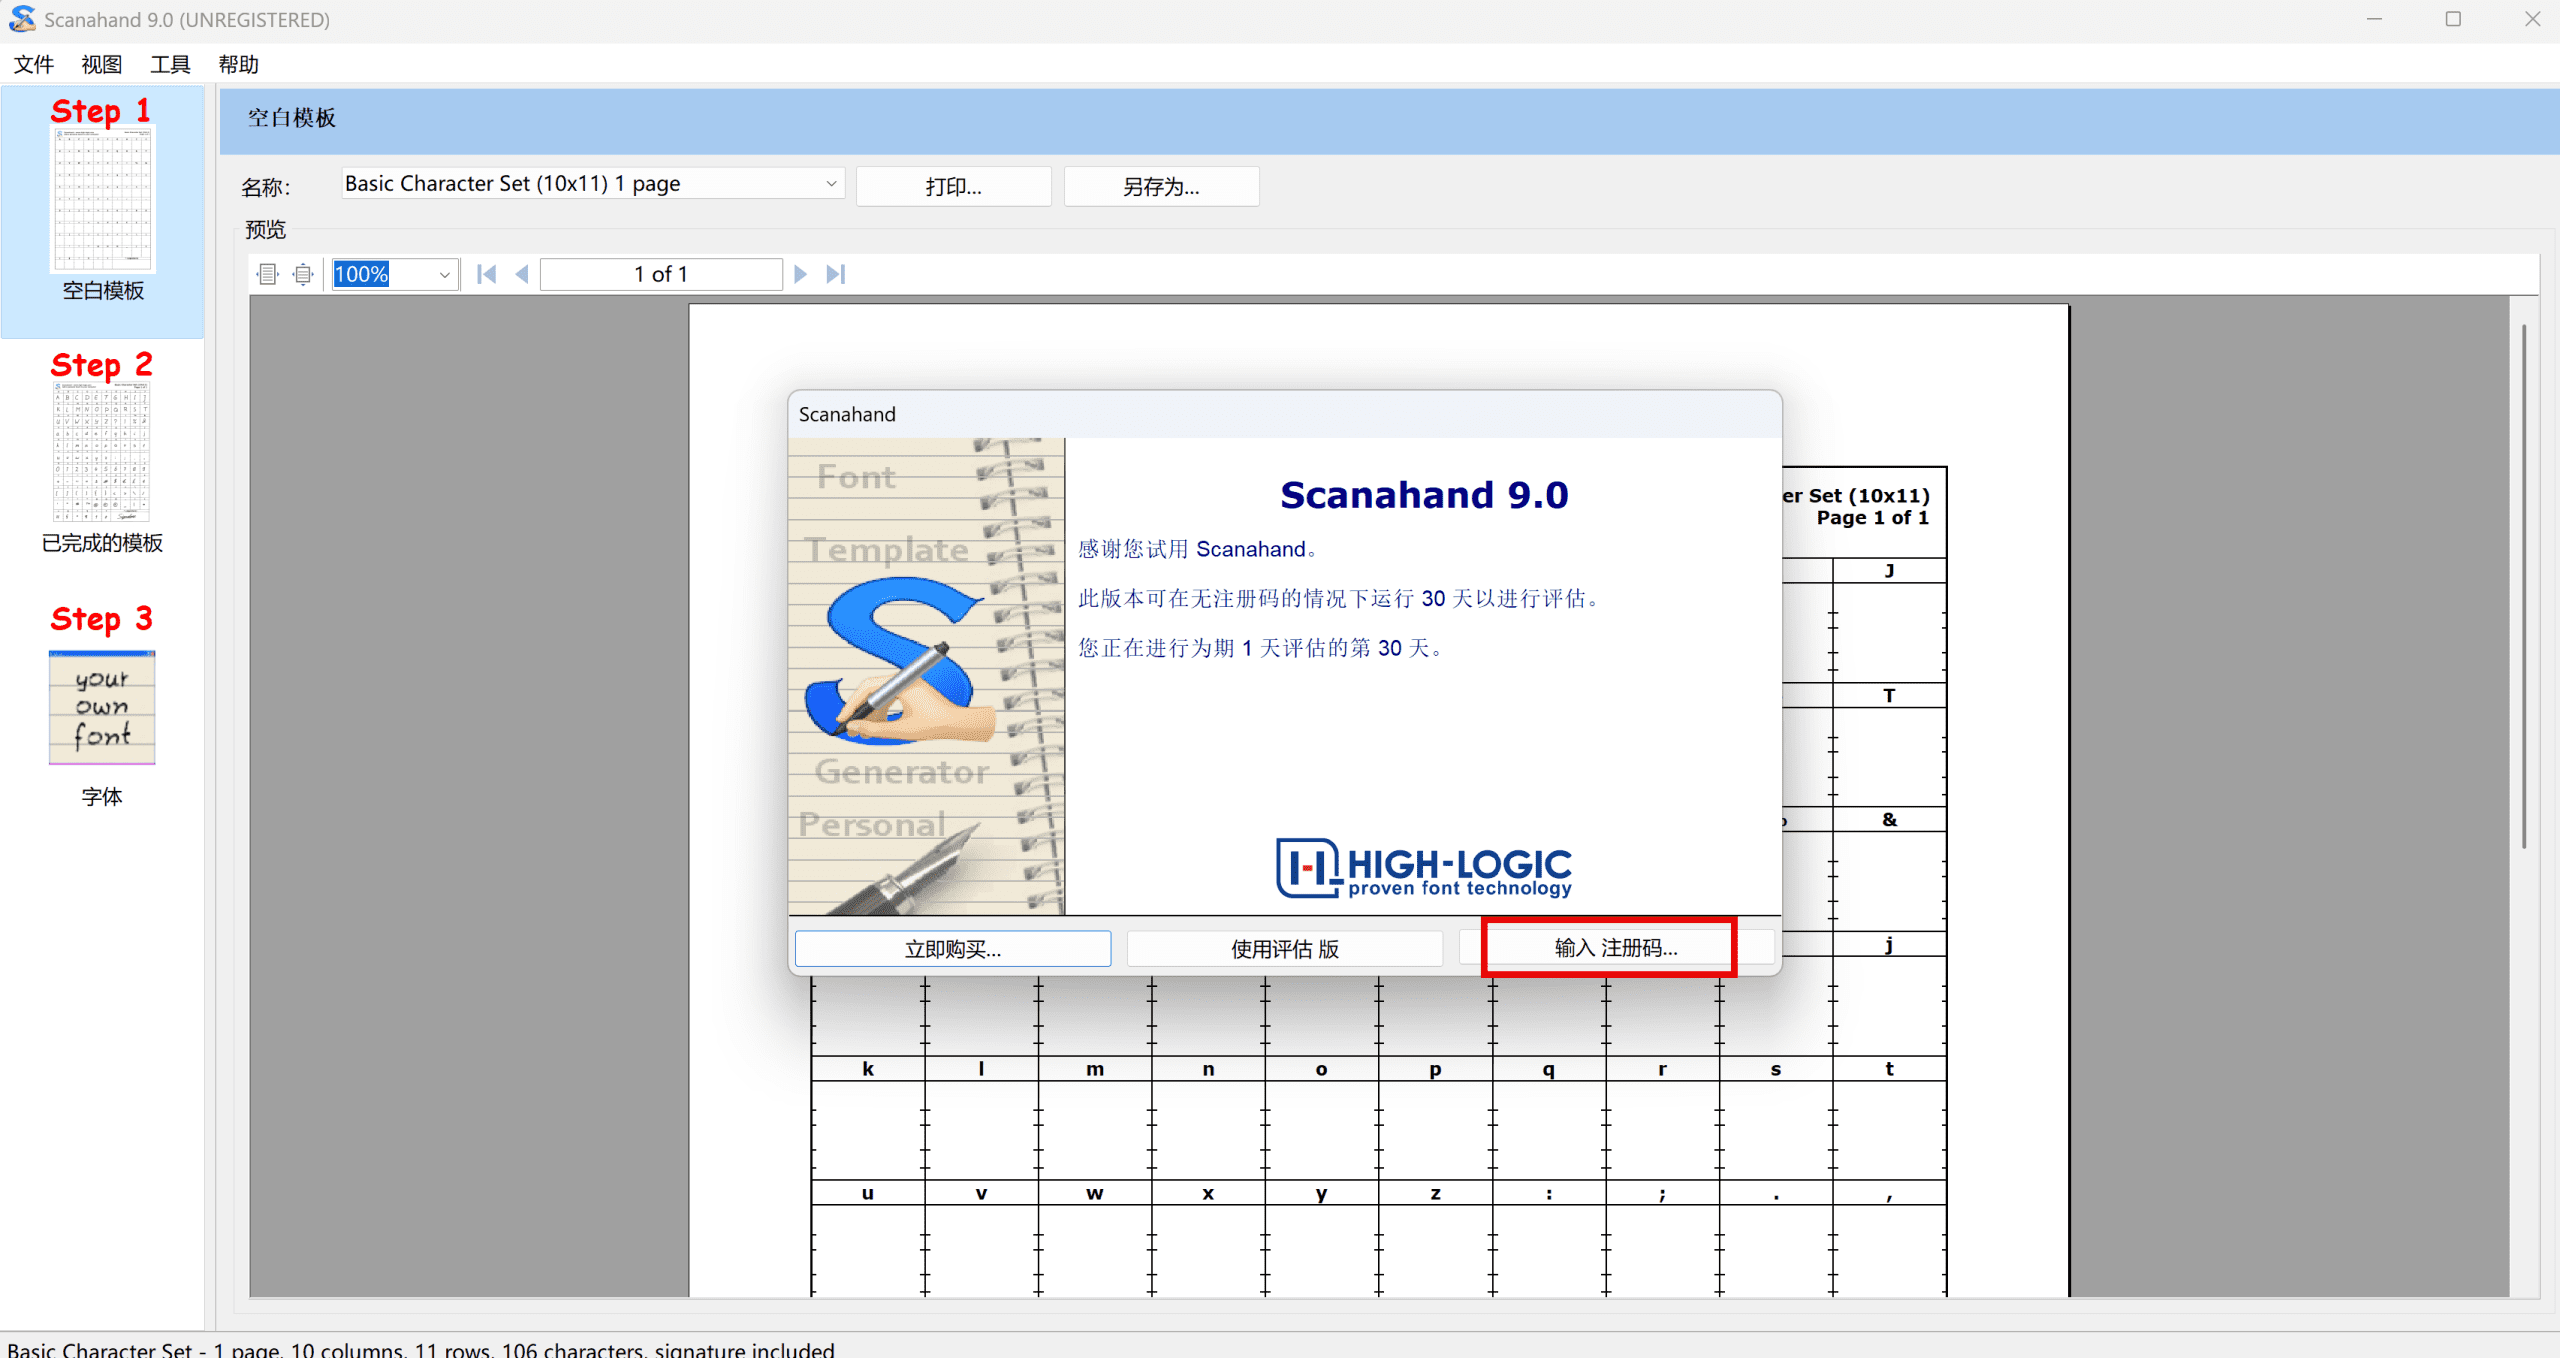Click the fit whole page icon
The width and height of the screenshot is (2560, 1358).
pyautogui.click(x=303, y=274)
